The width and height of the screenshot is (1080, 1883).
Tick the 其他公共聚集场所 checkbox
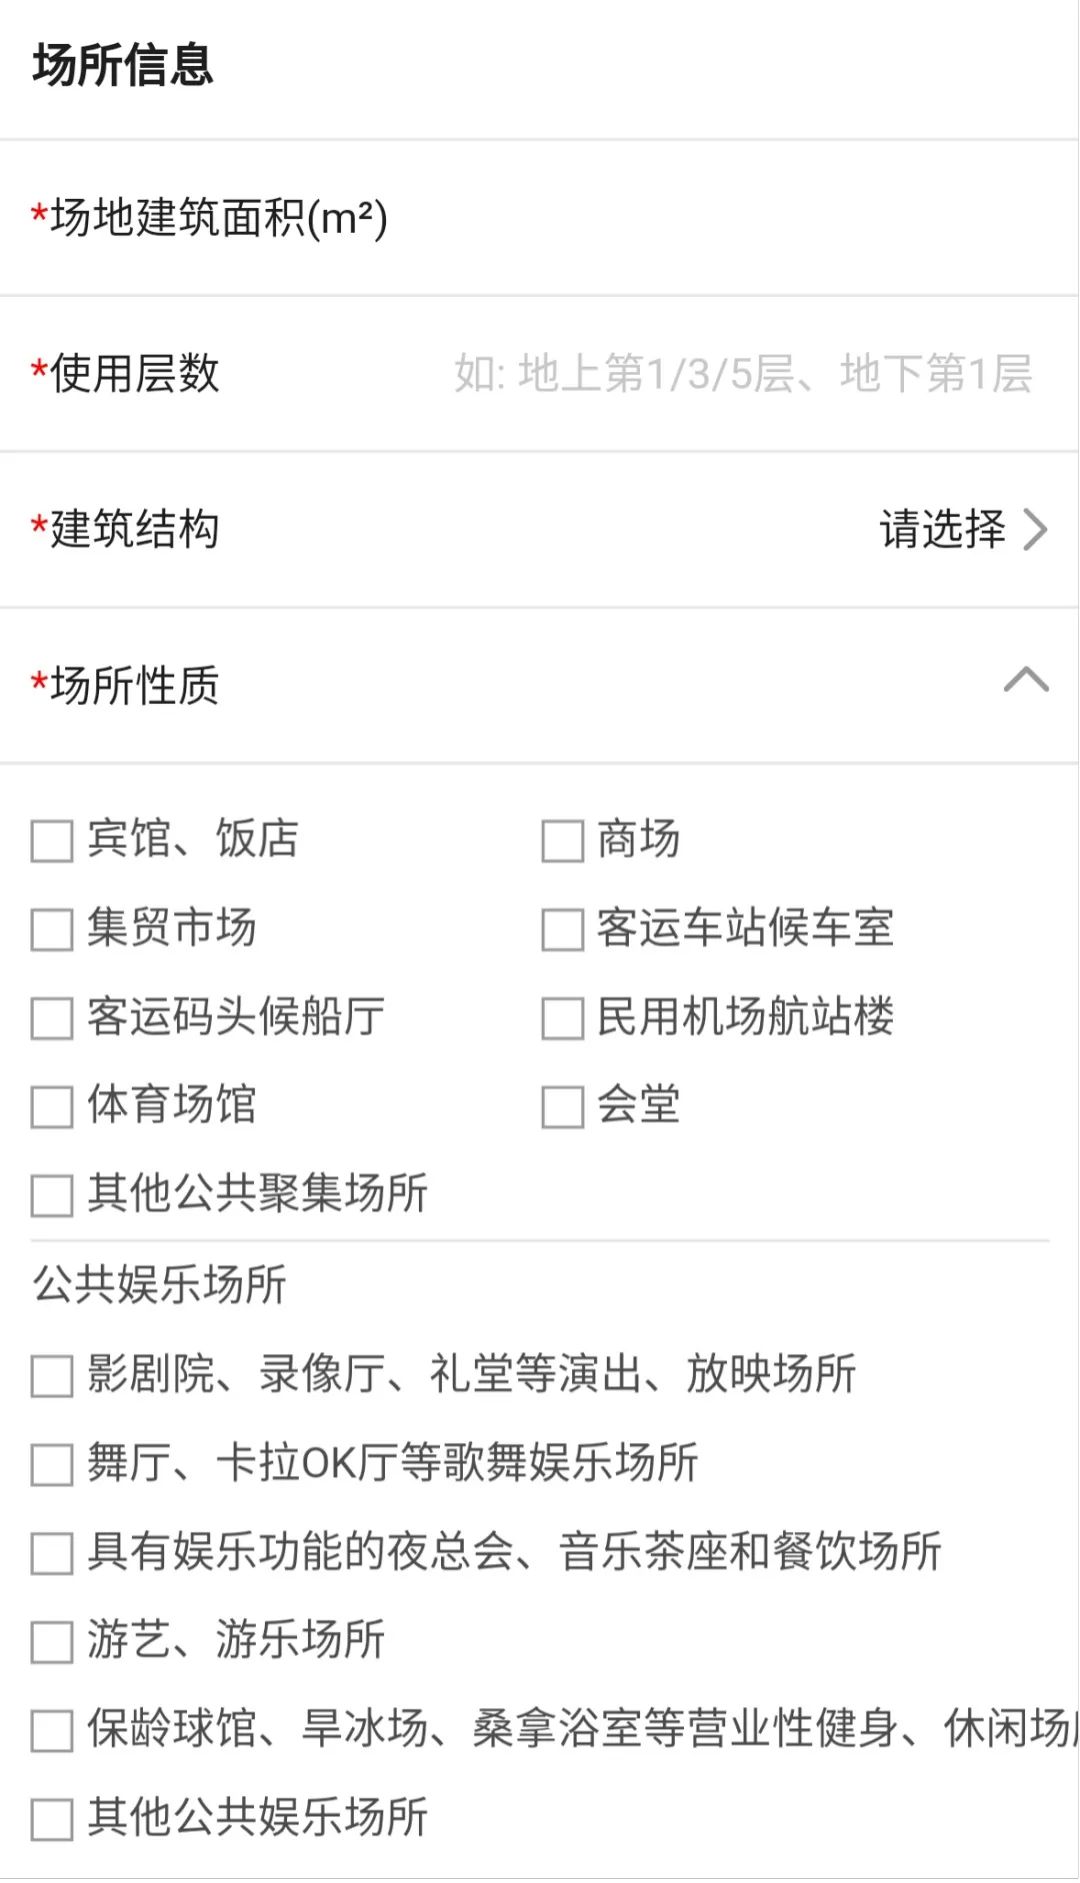coord(52,1195)
